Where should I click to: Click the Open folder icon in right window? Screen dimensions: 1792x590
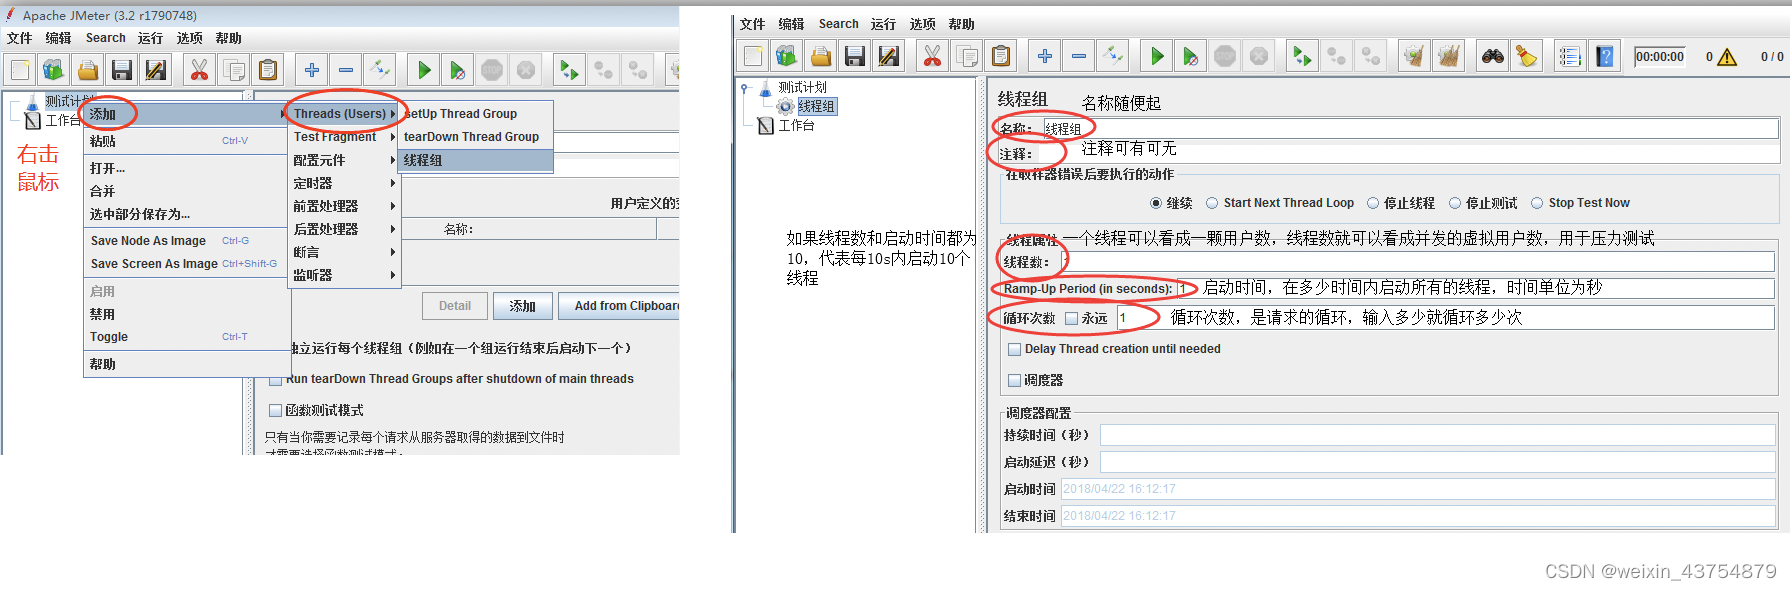pos(821,56)
